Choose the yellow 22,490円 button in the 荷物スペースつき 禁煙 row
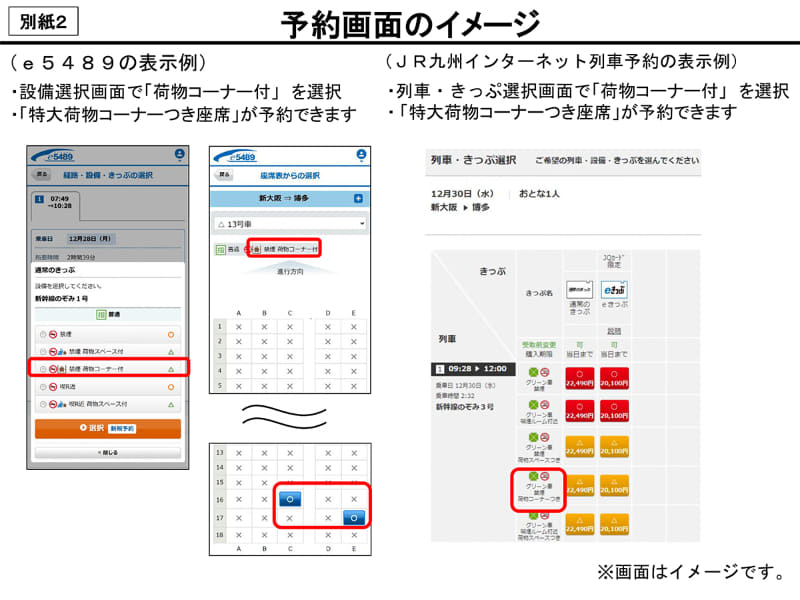This screenshot has width=800, height=600. click(580, 447)
